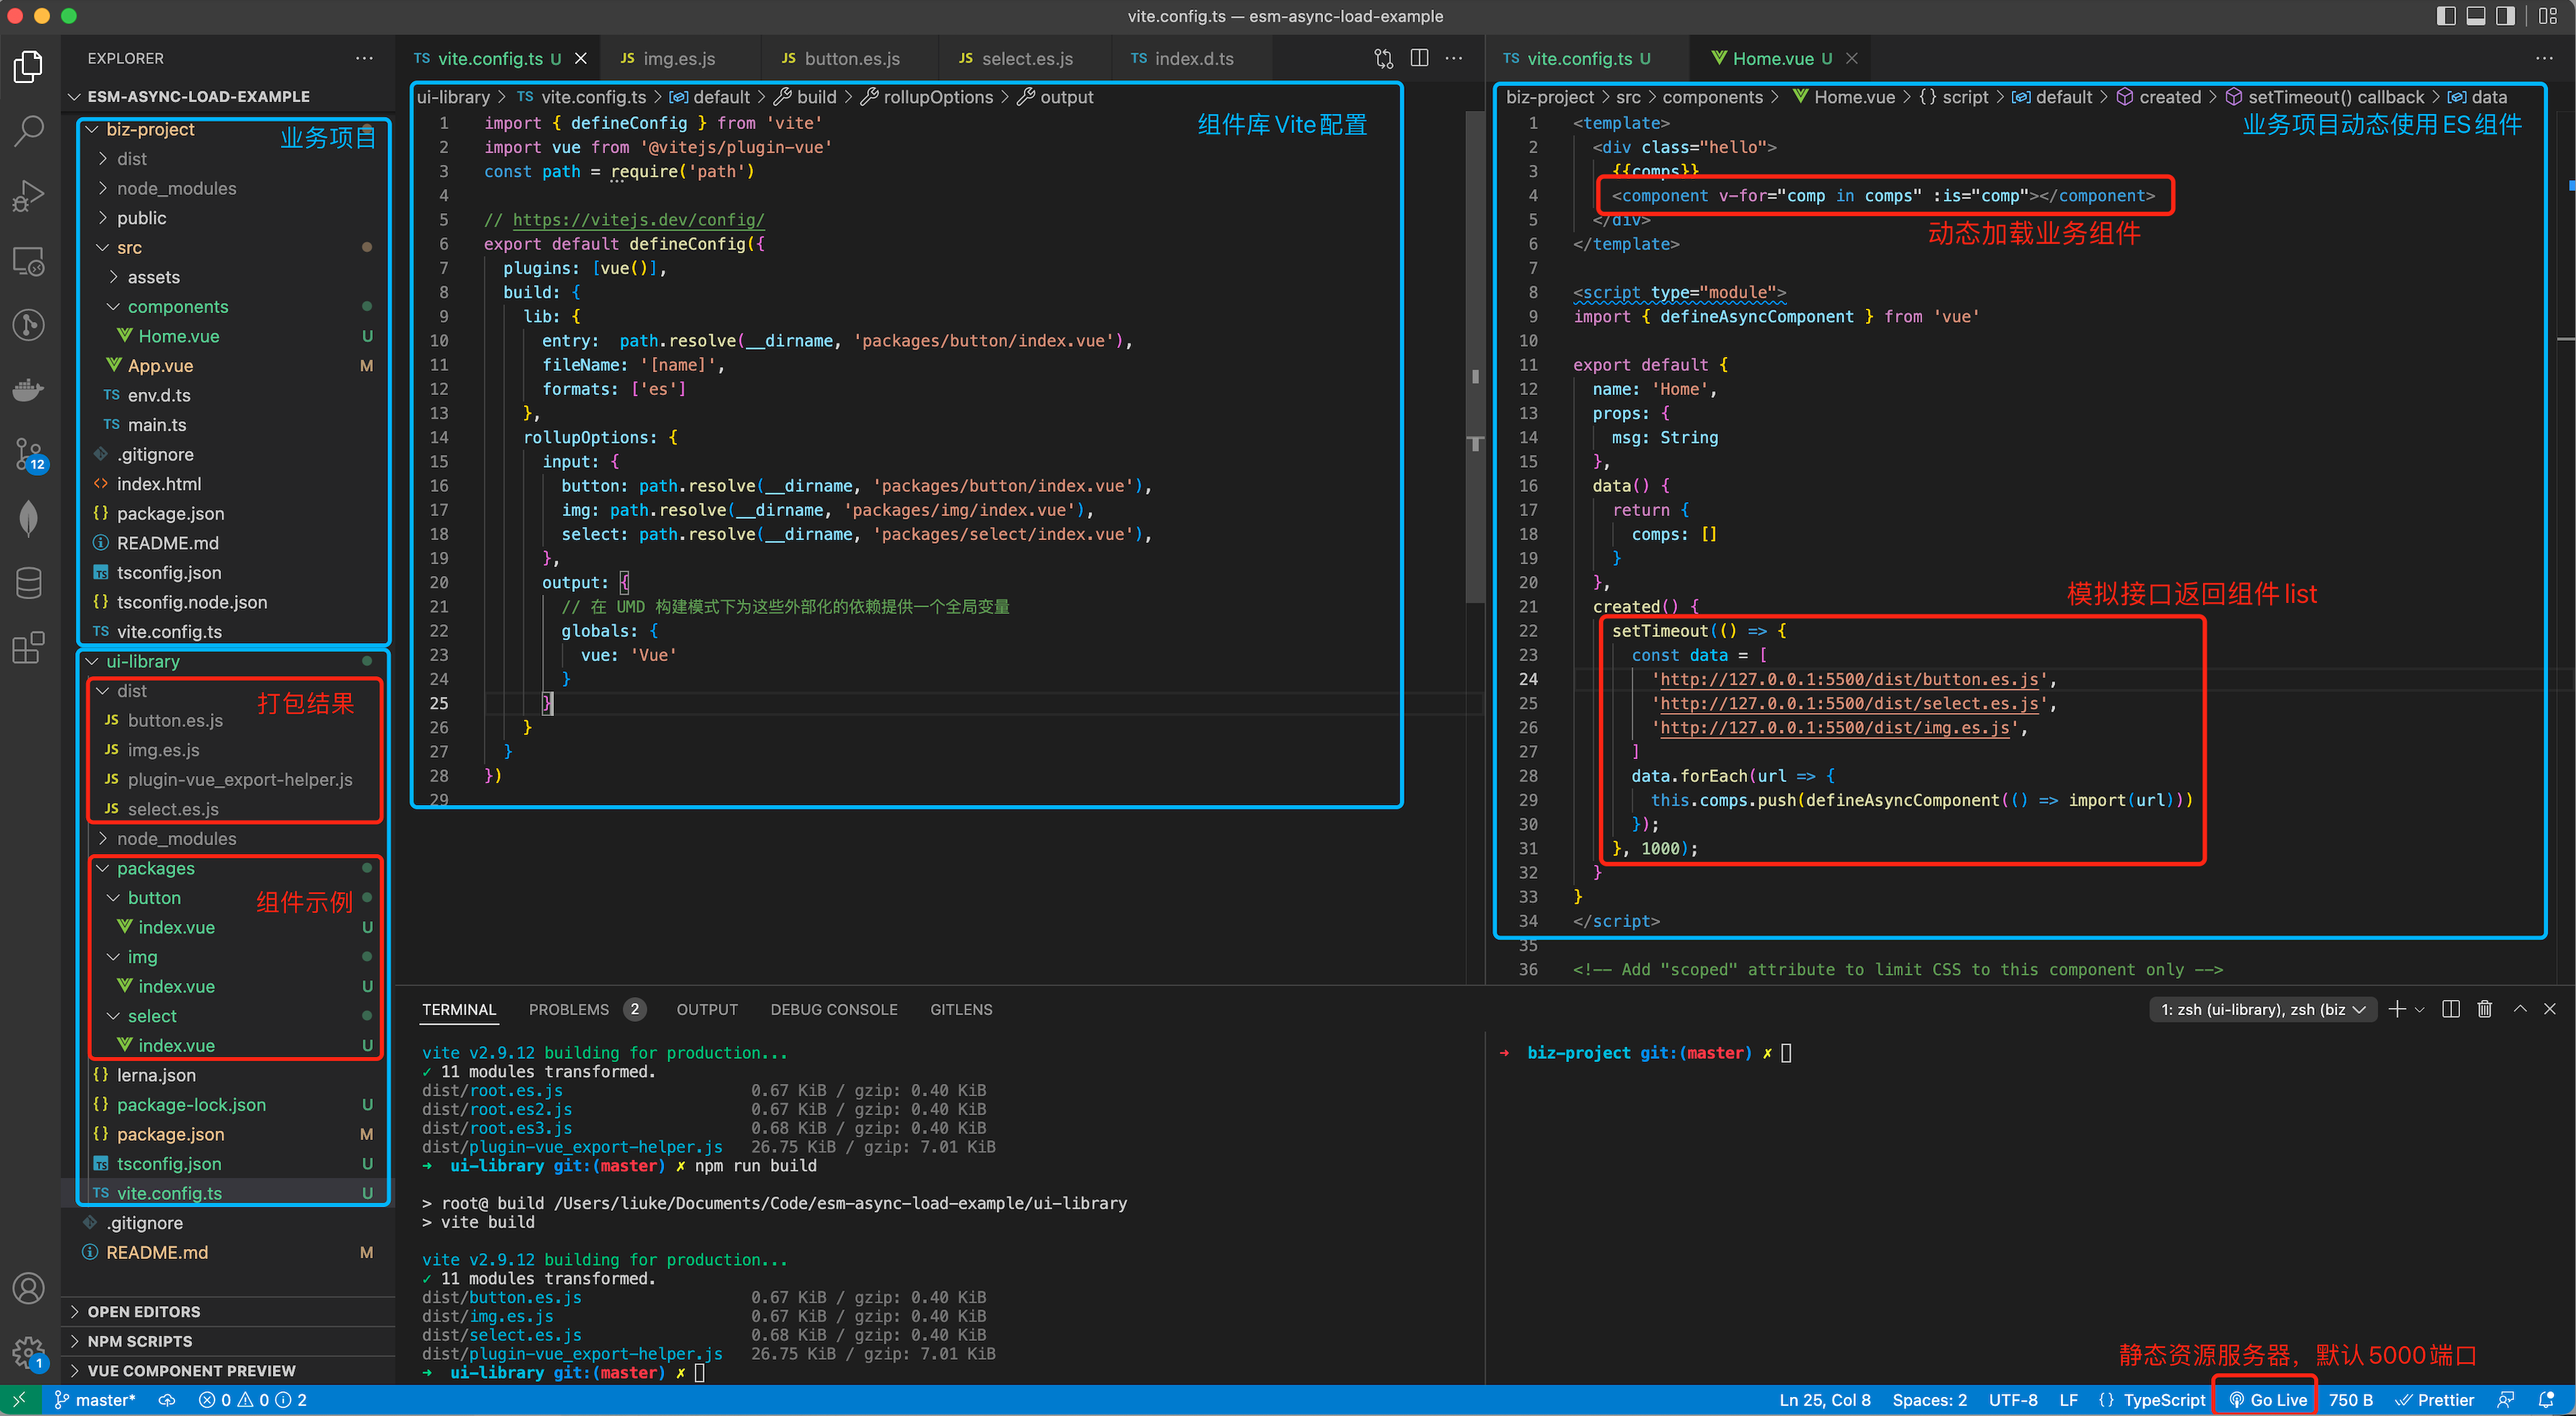
Task: Switch to the PROBLEMS panel tab
Action: [568, 1009]
